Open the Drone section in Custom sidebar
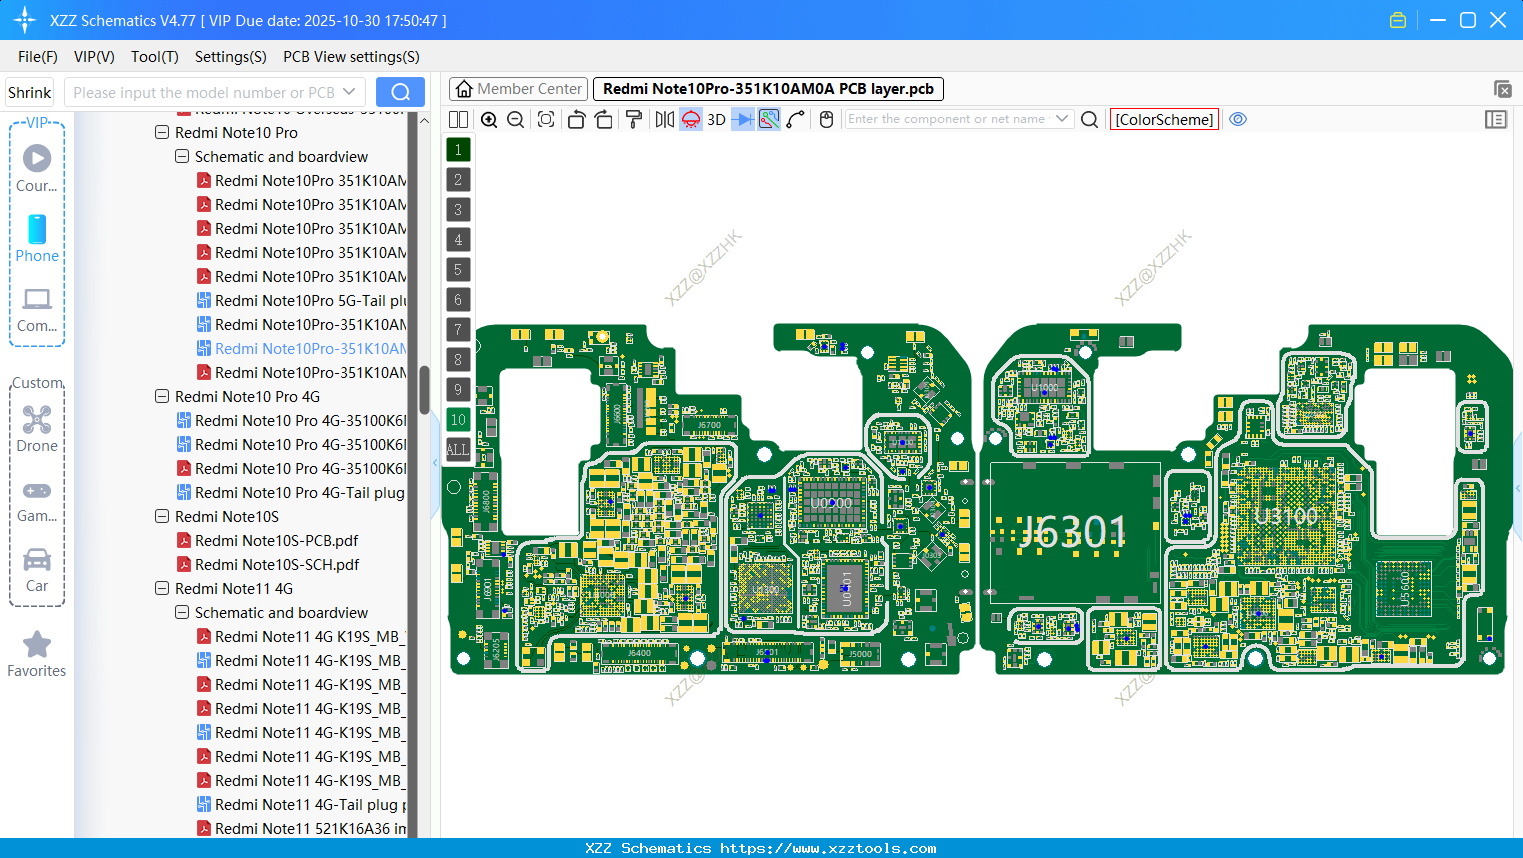 tap(37, 420)
